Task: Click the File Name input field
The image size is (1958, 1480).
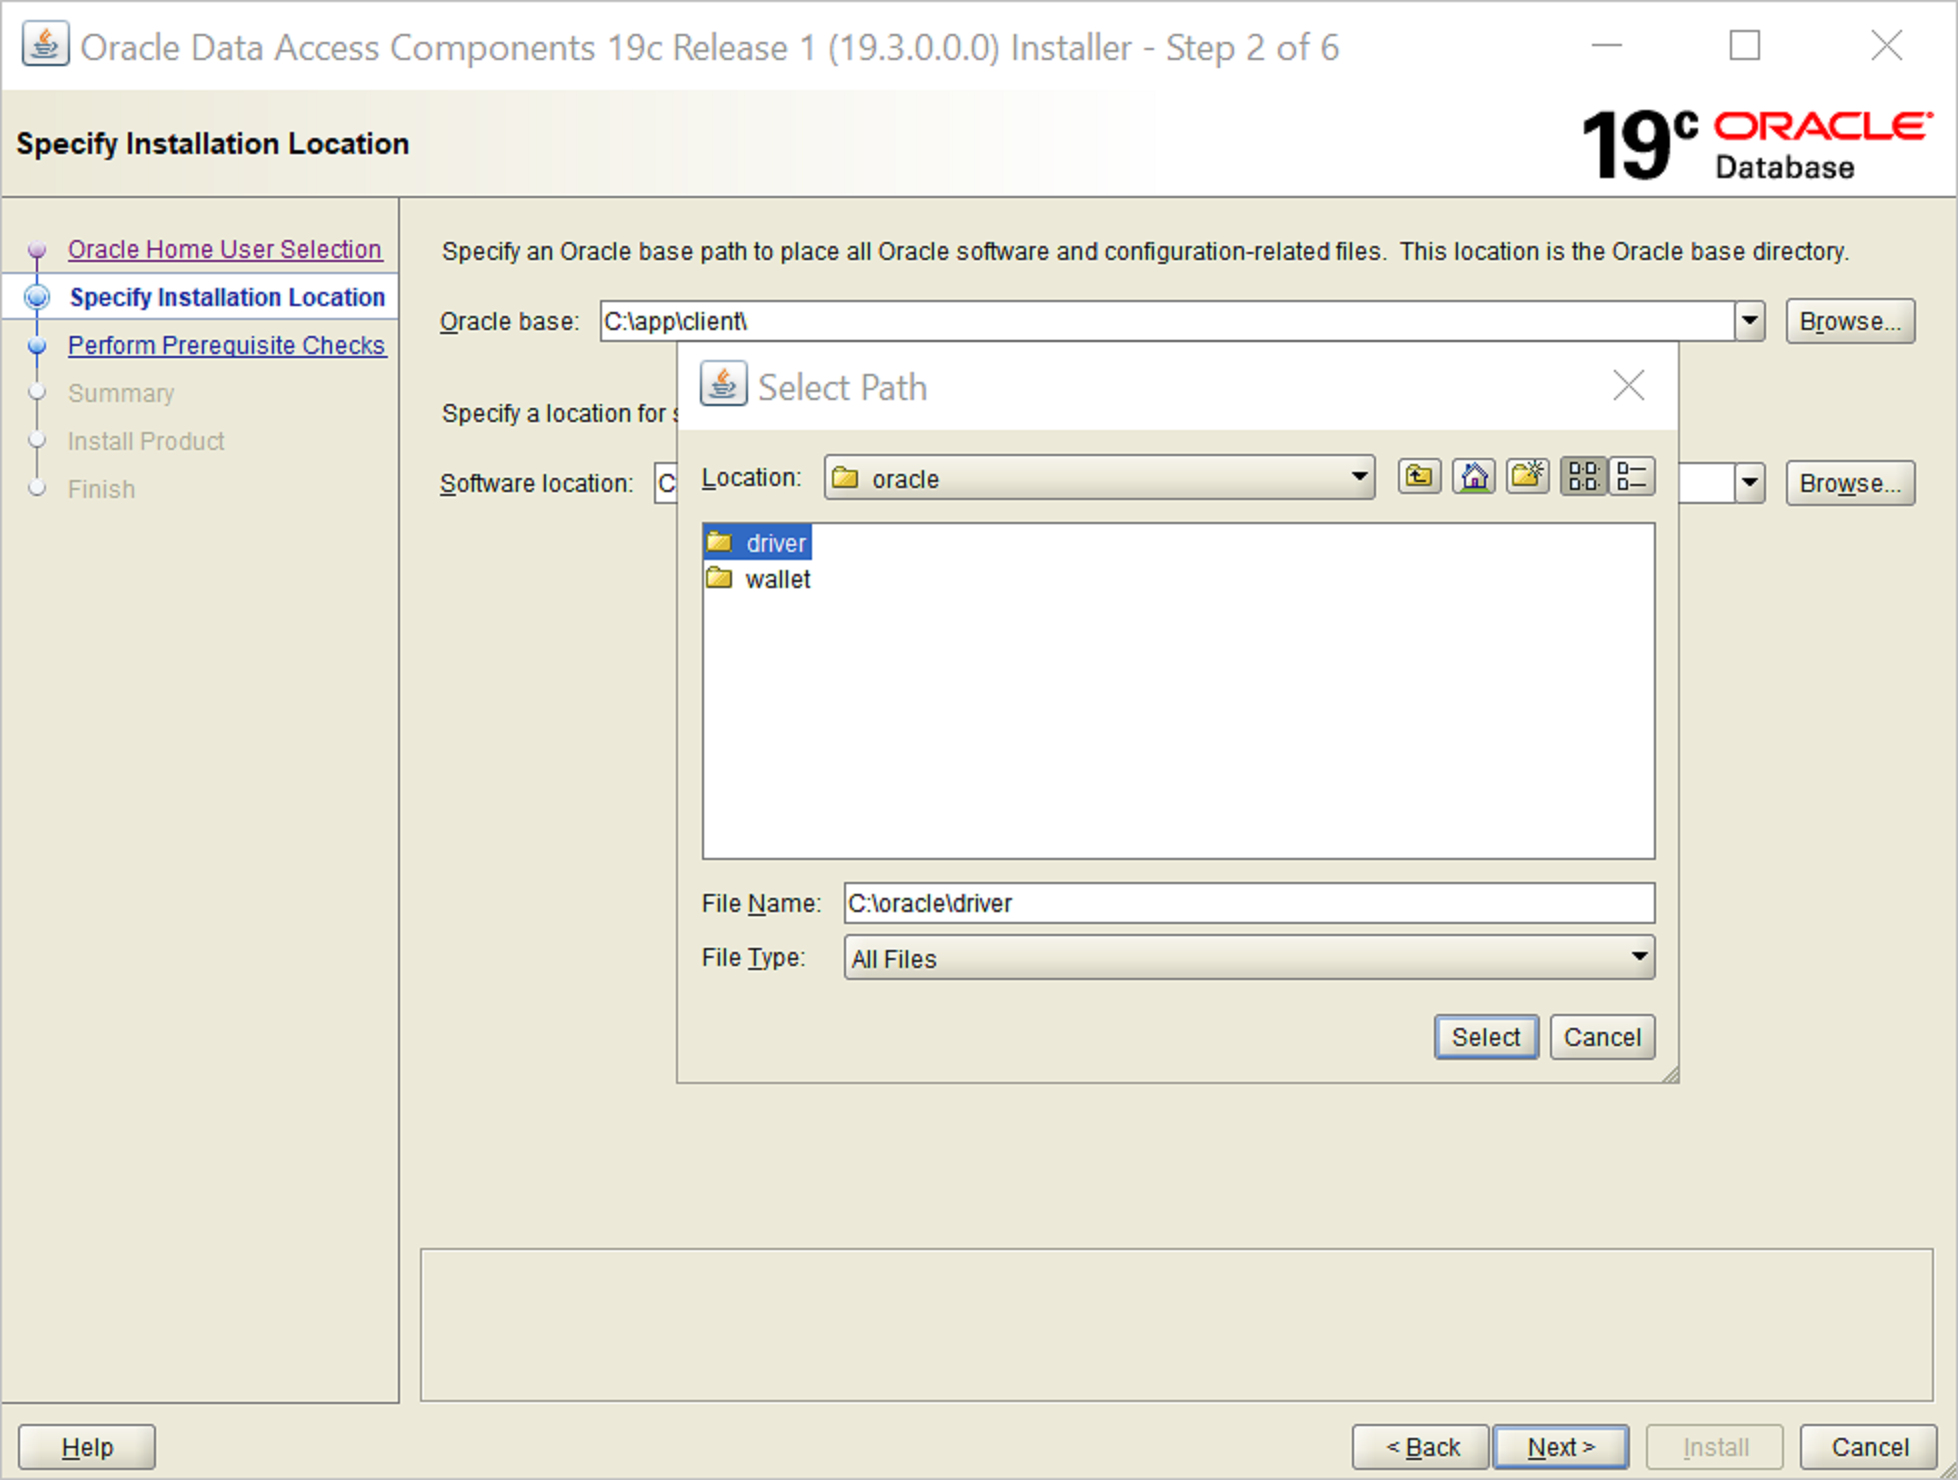Action: click(x=1249, y=903)
